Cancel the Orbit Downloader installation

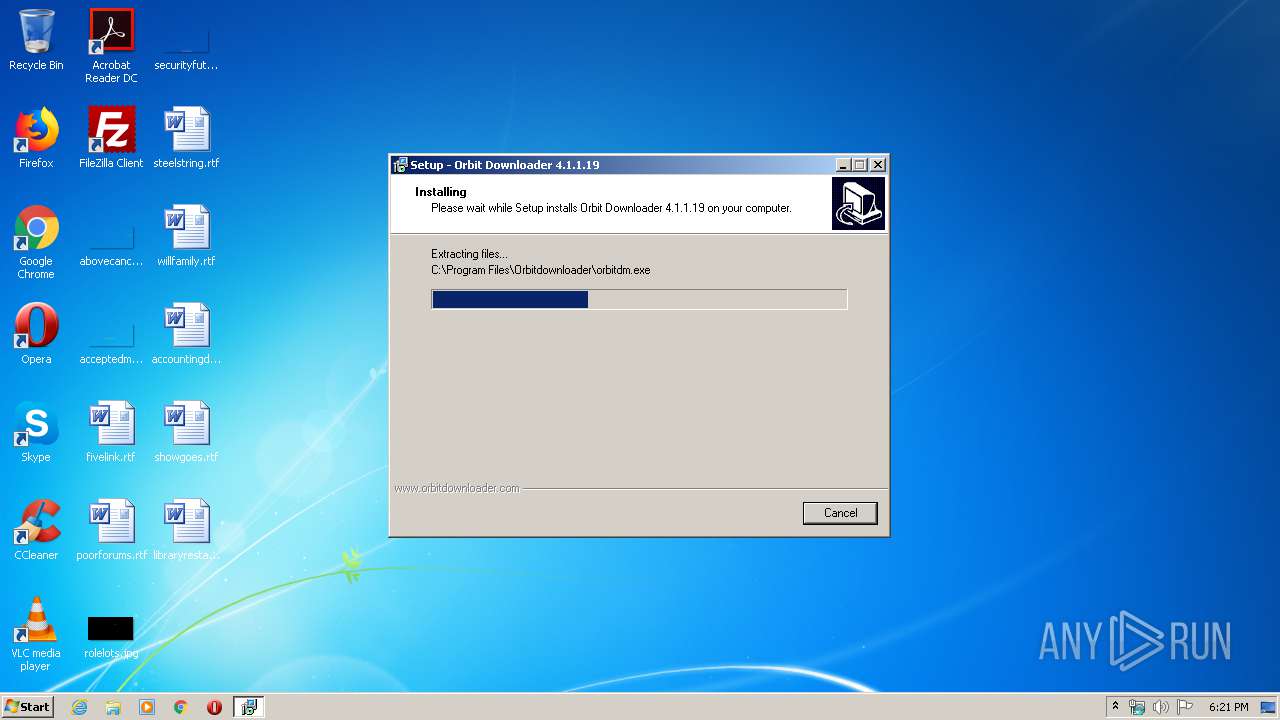coord(840,513)
